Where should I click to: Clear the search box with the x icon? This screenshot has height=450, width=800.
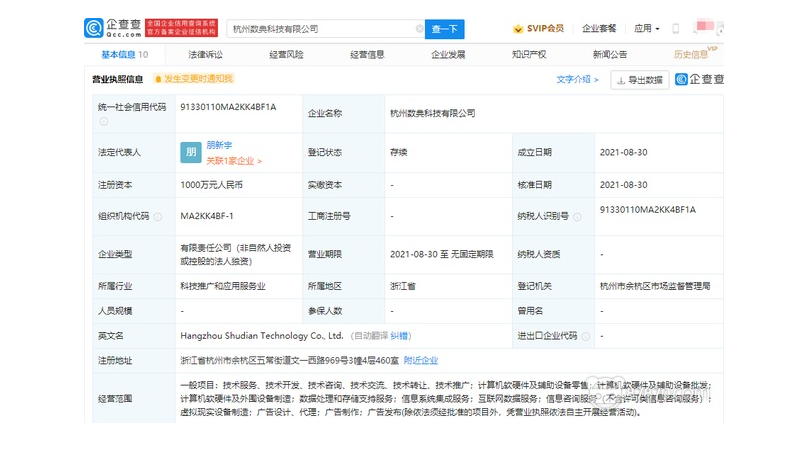click(x=419, y=29)
